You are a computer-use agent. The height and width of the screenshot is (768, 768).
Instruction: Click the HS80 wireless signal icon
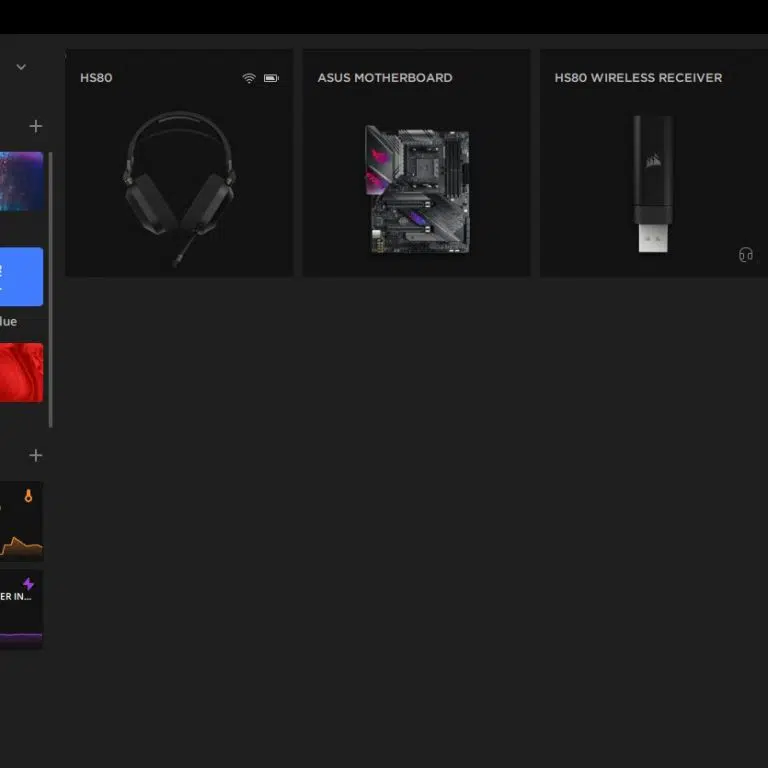click(x=249, y=78)
